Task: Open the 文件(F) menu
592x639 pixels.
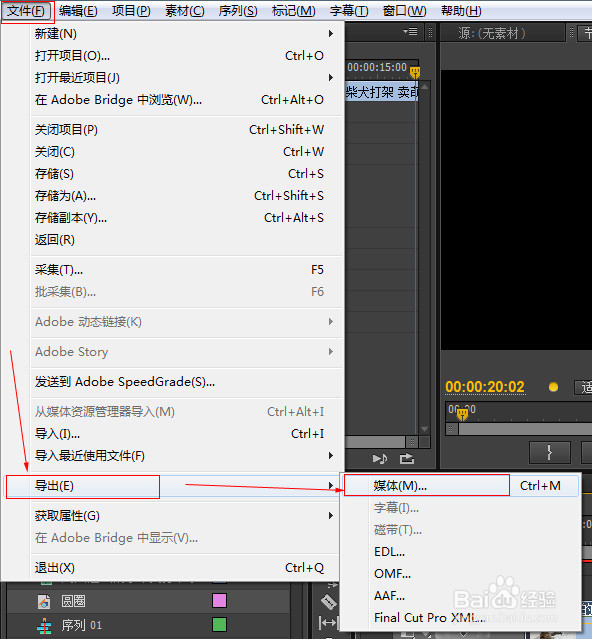Action: click(x=26, y=11)
